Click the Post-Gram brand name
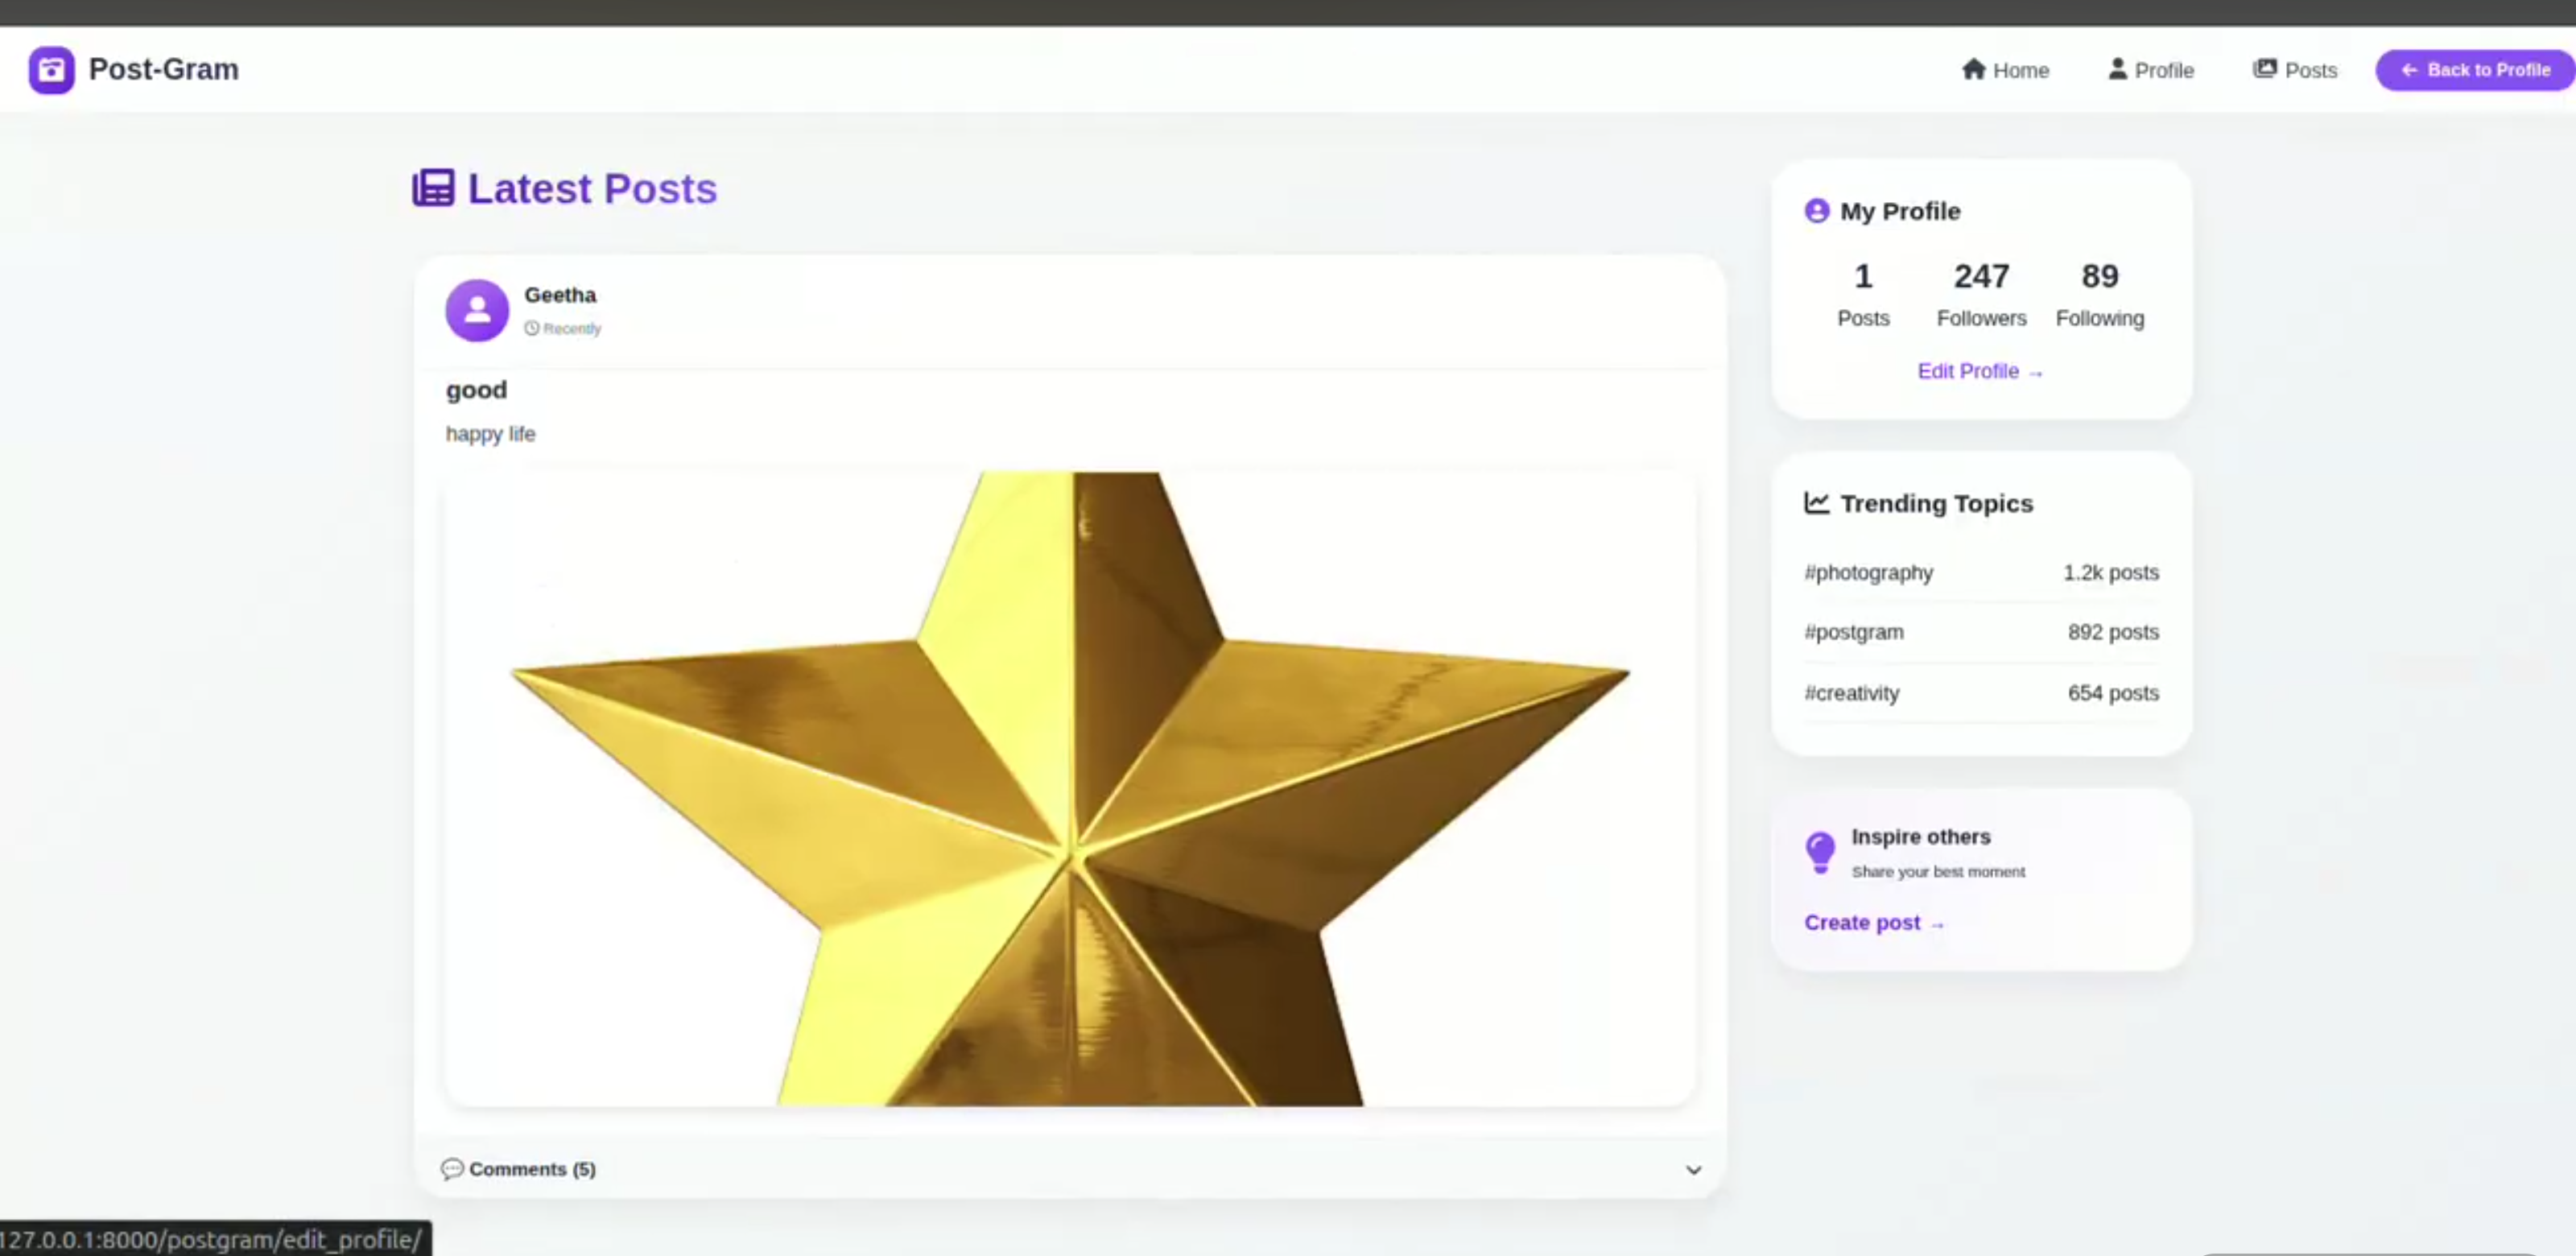2576x1256 pixels. [x=164, y=69]
